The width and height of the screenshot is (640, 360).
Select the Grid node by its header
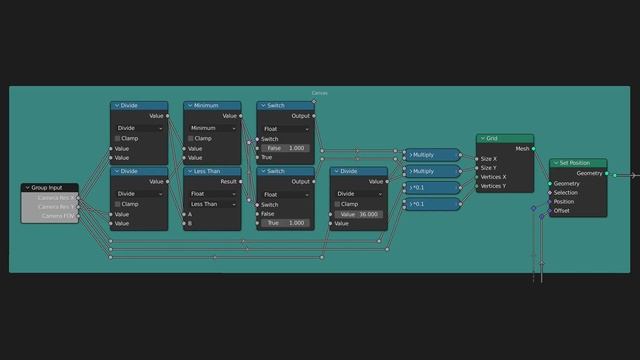[505, 139]
